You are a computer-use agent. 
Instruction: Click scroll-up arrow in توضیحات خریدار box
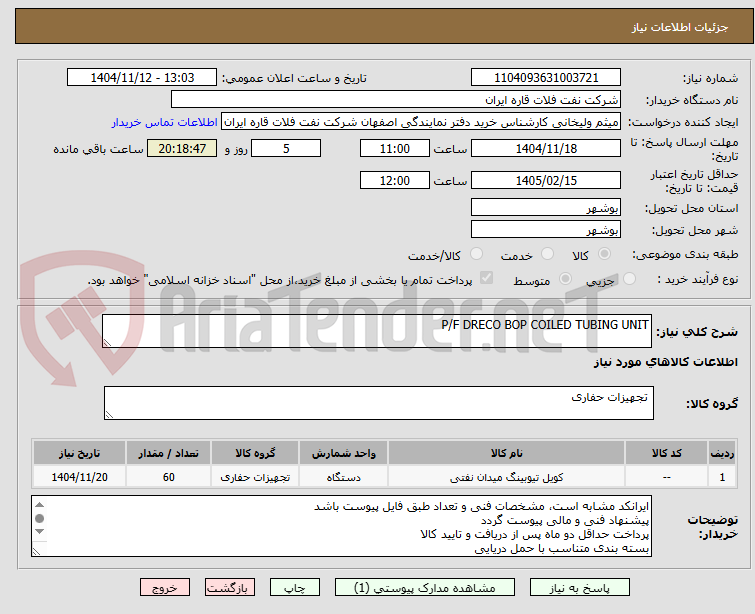39,505
